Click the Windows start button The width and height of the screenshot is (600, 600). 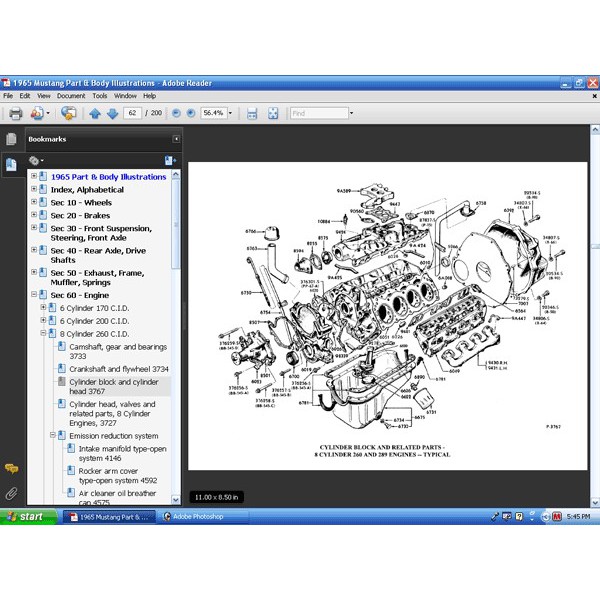pos(28,517)
